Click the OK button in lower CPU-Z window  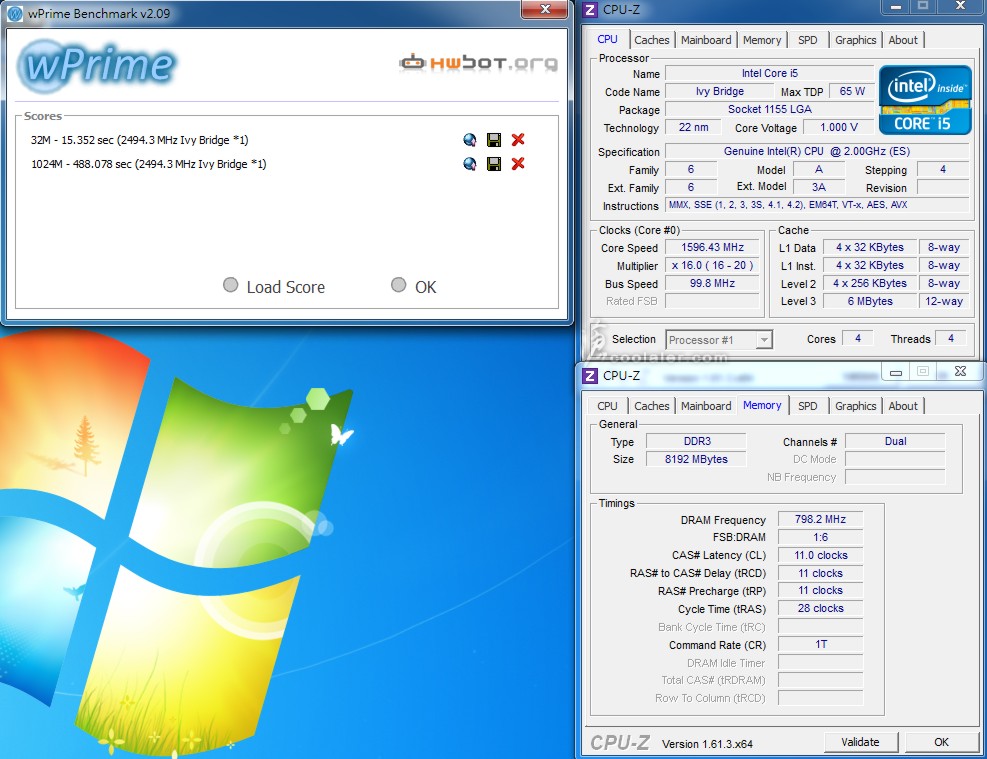coord(941,742)
